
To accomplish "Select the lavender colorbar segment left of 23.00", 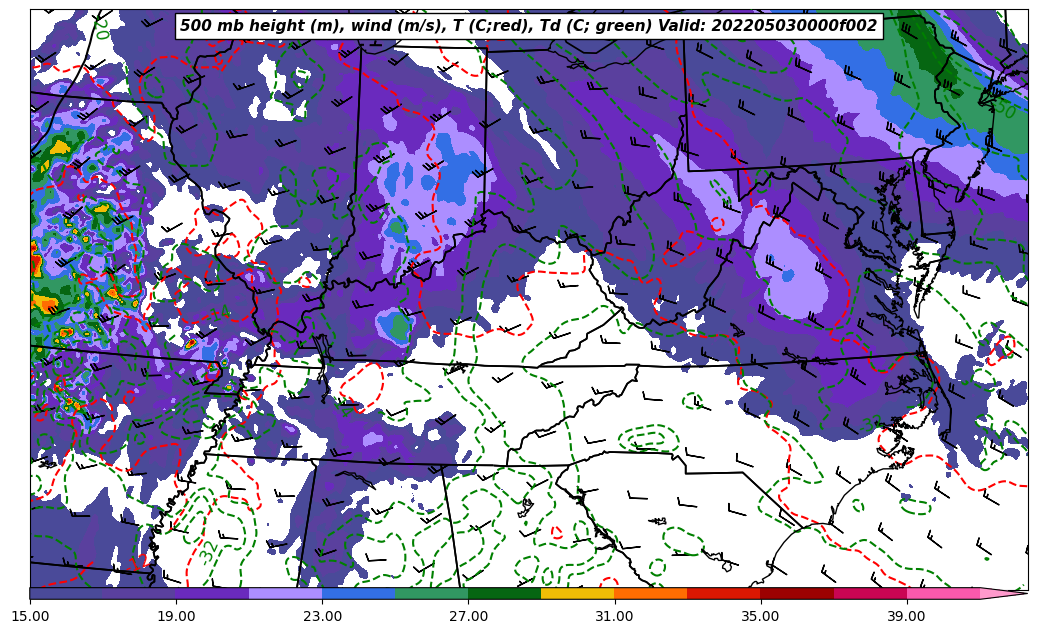I will pyautogui.click(x=286, y=593).
